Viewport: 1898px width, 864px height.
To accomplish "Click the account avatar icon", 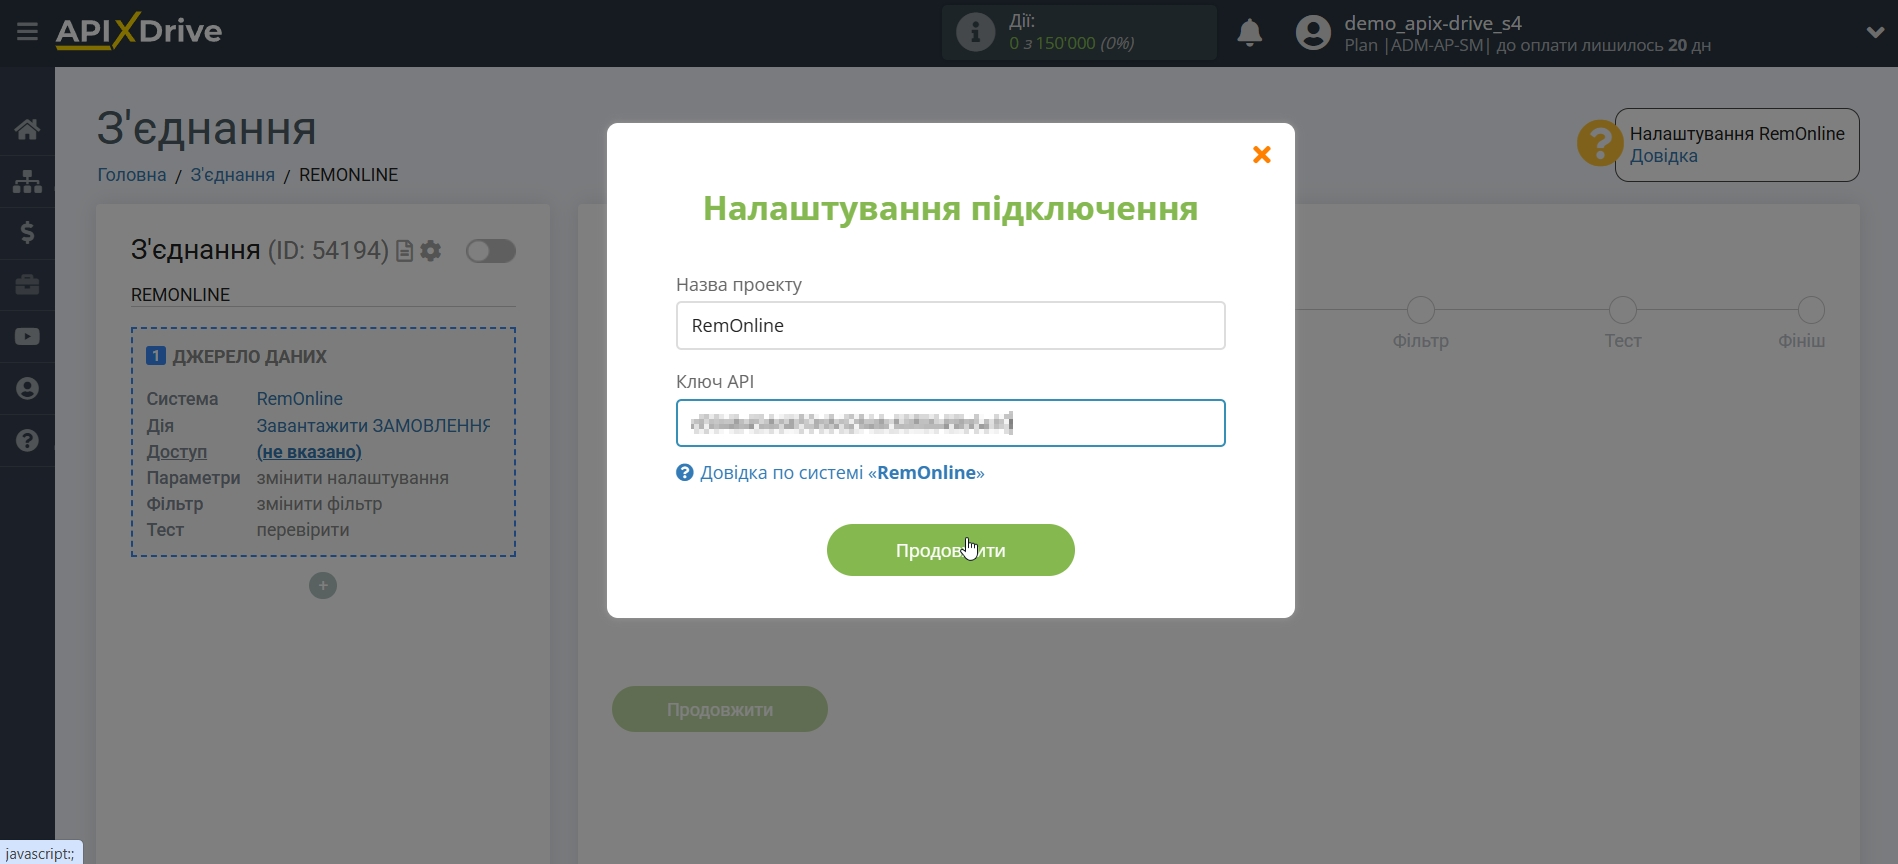I will point(1313,33).
